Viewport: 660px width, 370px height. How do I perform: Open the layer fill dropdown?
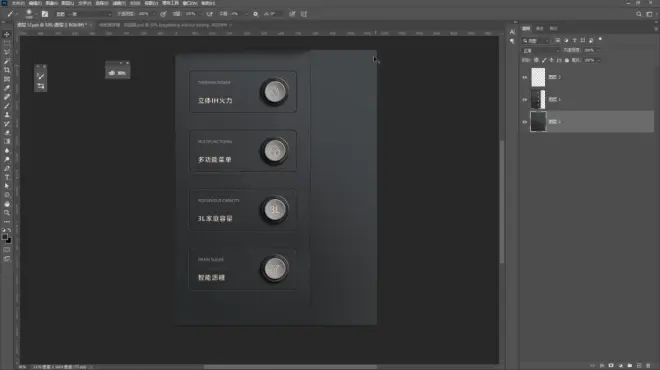point(599,60)
